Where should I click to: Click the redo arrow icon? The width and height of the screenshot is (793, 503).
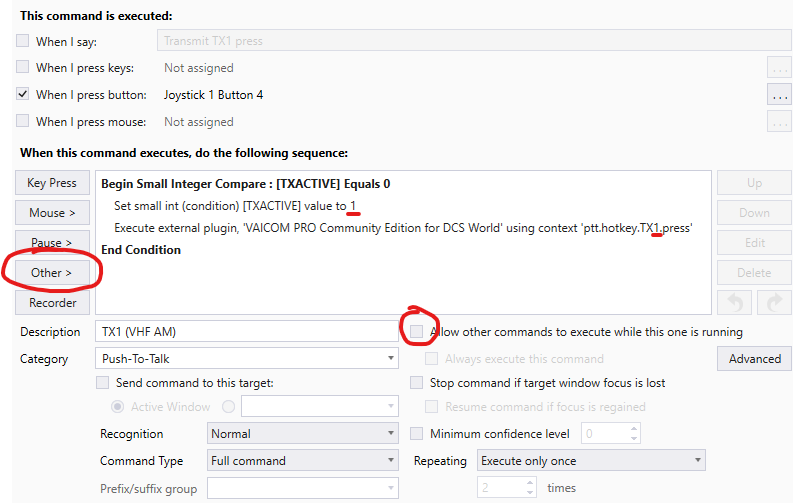click(x=775, y=303)
